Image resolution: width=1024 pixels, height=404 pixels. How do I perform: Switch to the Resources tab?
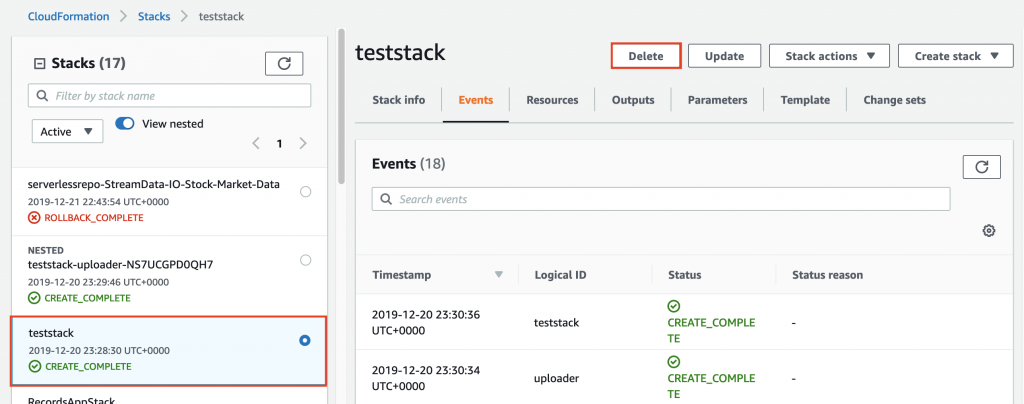pos(552,101)
